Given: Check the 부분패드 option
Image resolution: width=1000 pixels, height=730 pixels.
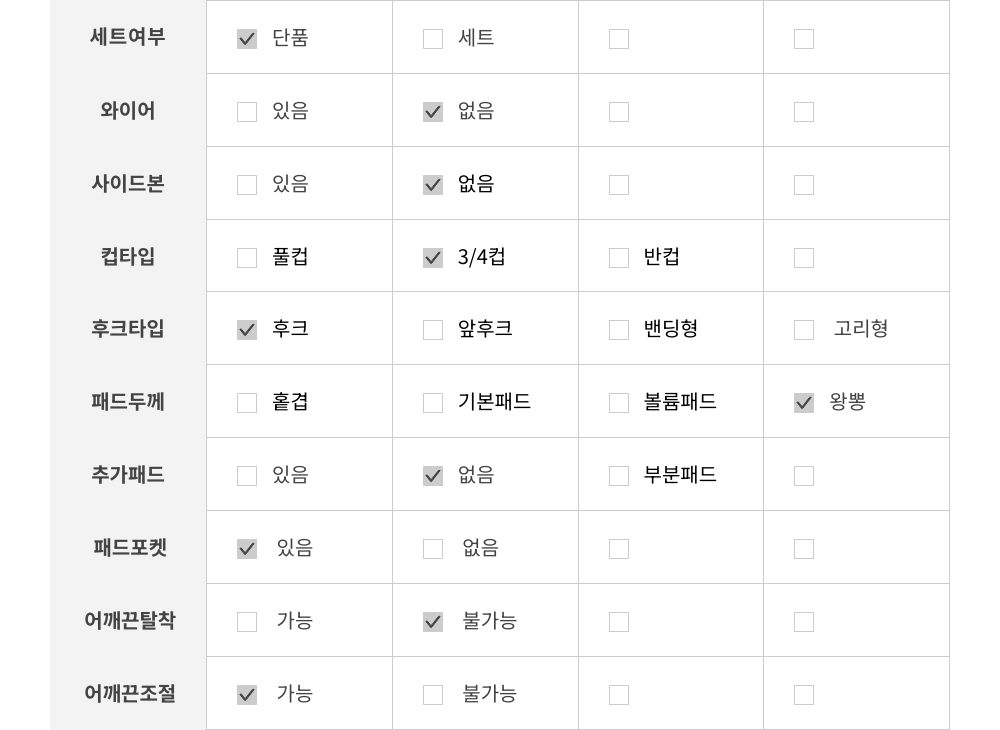Looking at the screenshot, I should click(619, 476).
